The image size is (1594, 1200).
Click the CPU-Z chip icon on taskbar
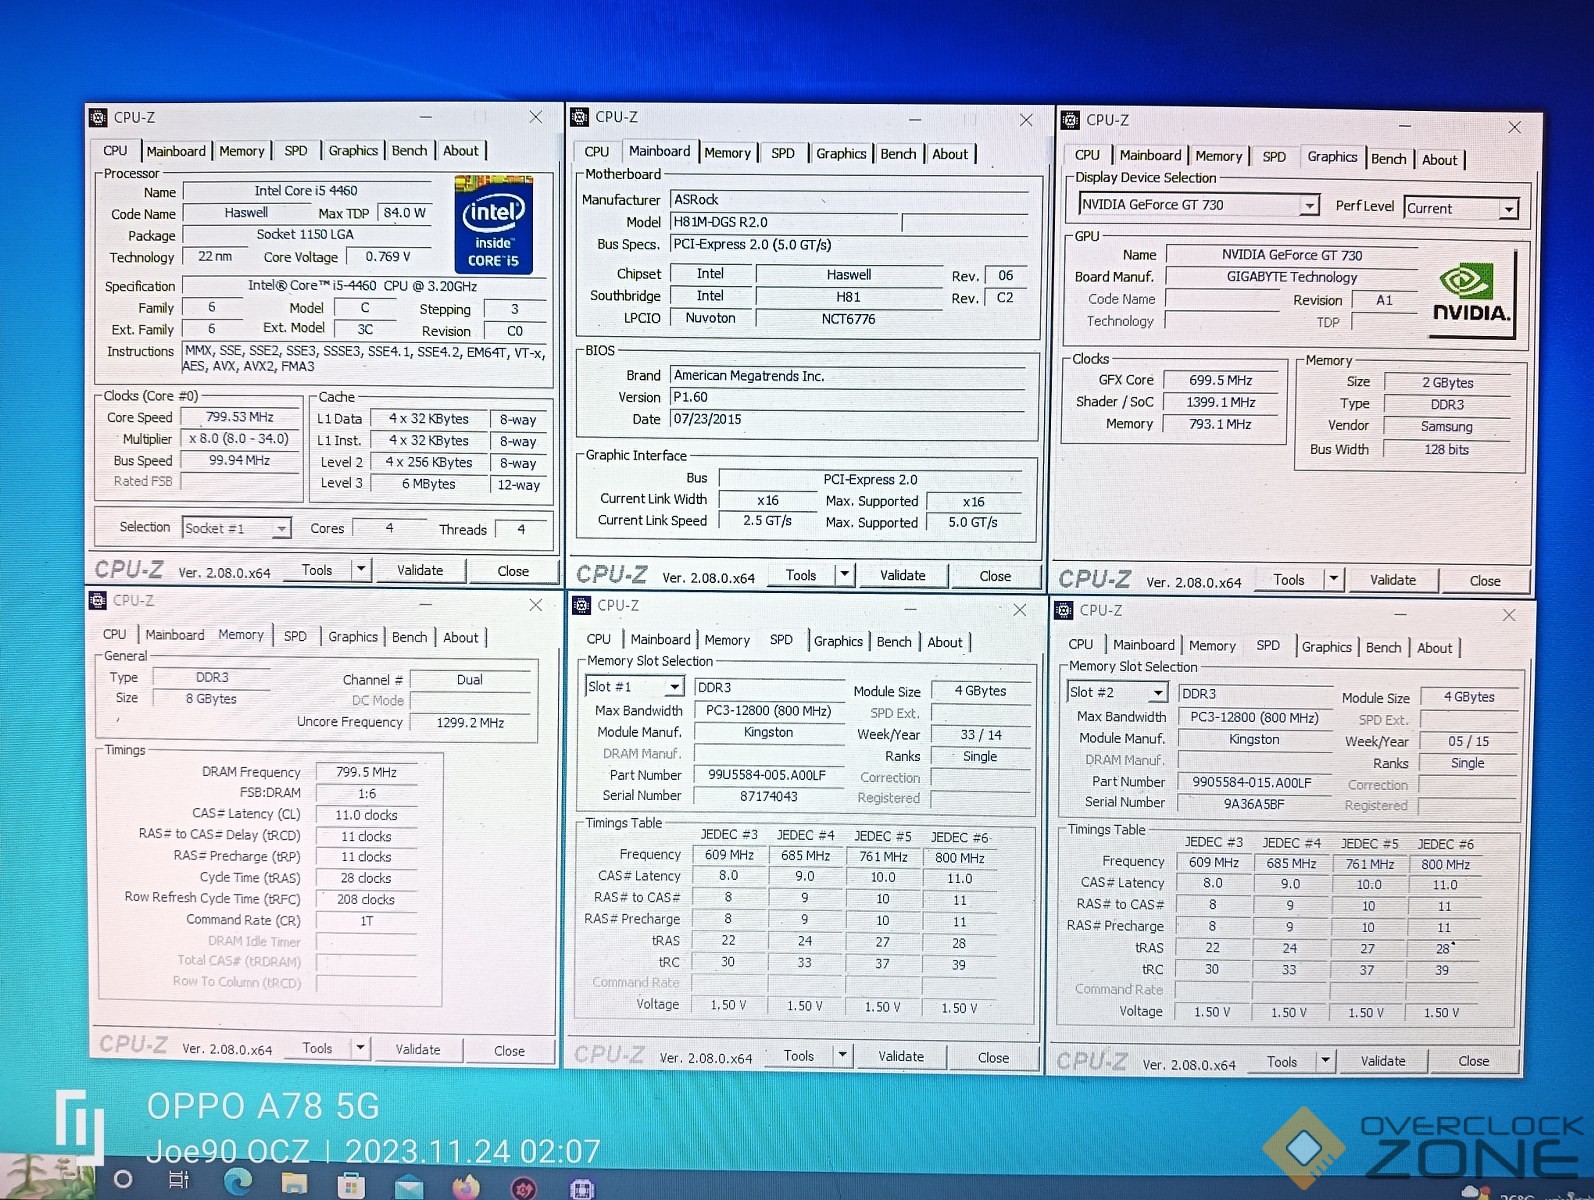pyautogui.click(x=582, y=1189)
